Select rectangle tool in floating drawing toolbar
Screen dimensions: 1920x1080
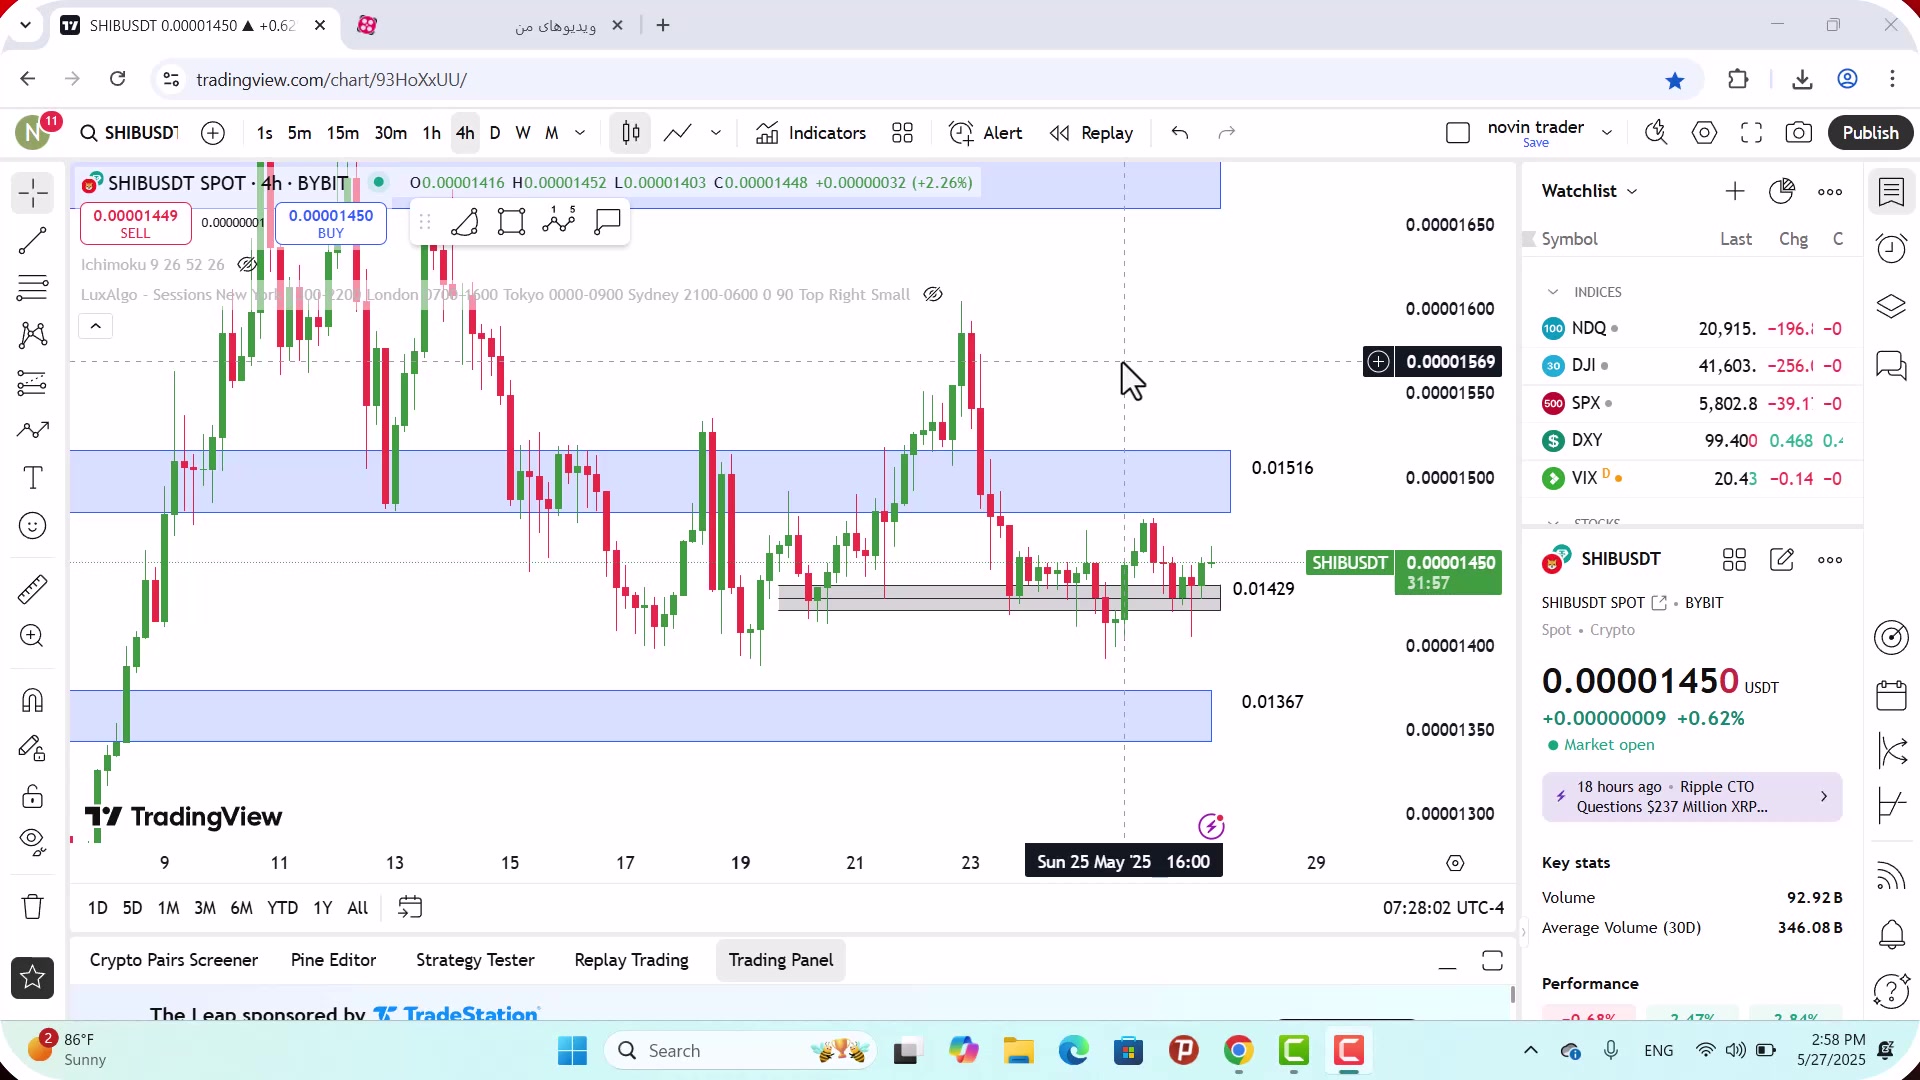tap(512, 221)
